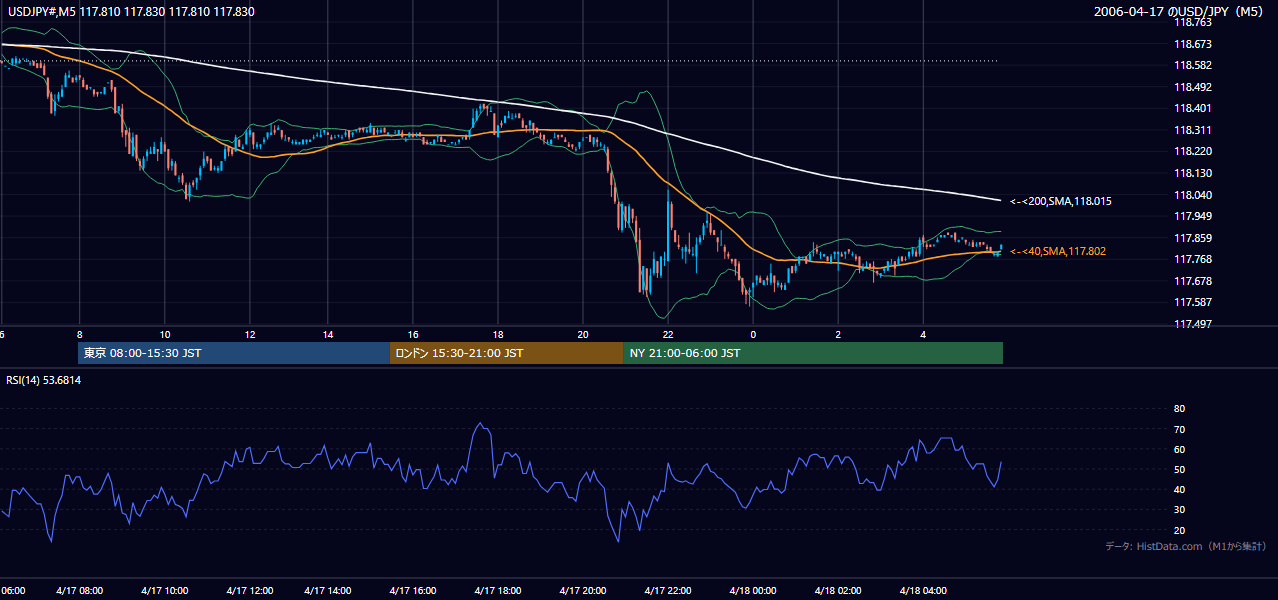Click price axis value 118.673
The height and width of the screenshot is (600, 1278).
pyautogui.click(x=1192, y=44)
